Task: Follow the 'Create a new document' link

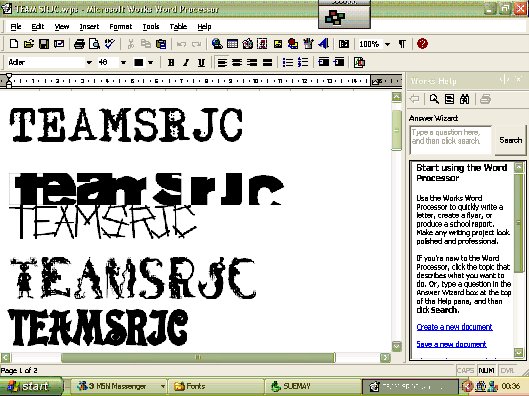Action: [x=454, y=327]
